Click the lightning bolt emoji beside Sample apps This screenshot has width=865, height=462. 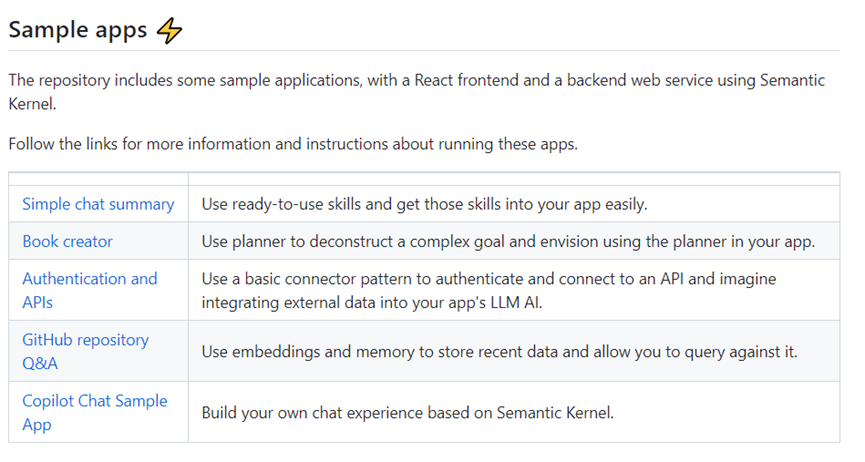169,30
